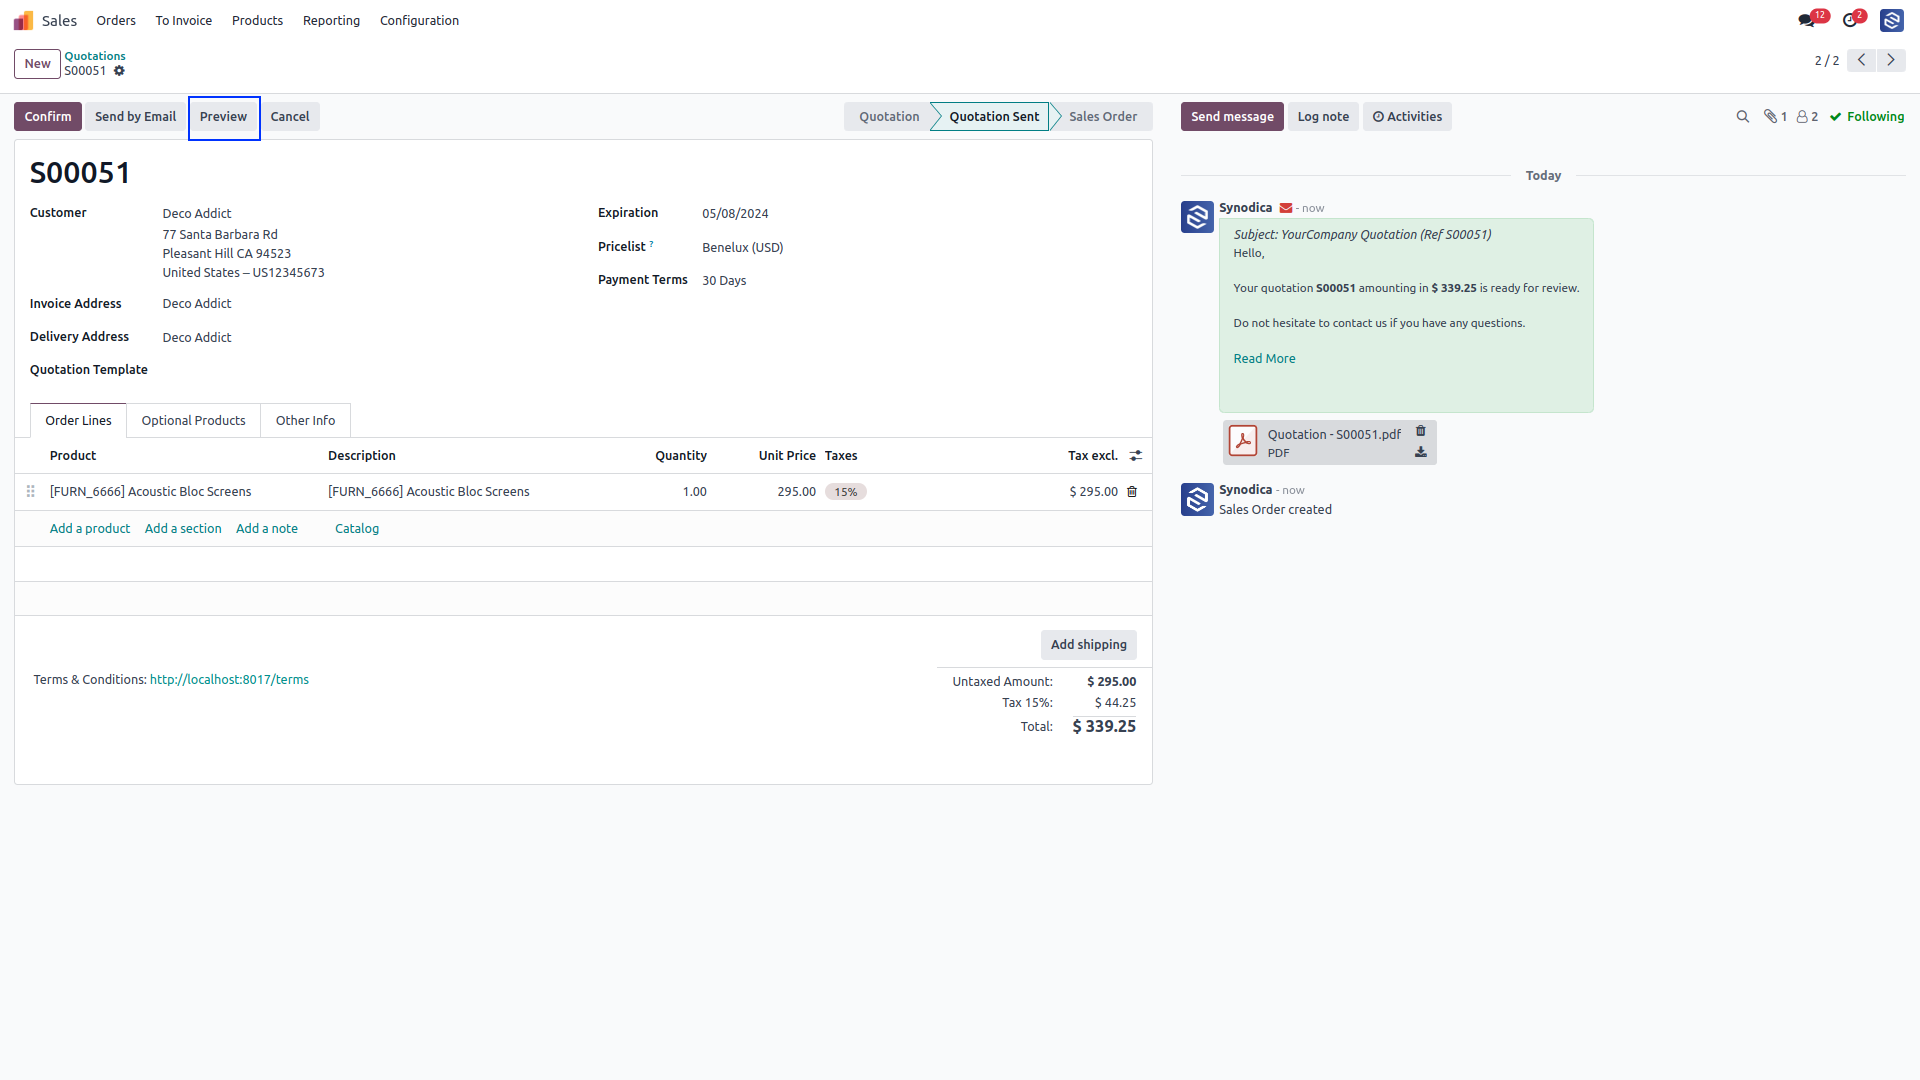1920x1080 pixels.
Task: Open the conversations messages icon
Action: [1806, 20]
